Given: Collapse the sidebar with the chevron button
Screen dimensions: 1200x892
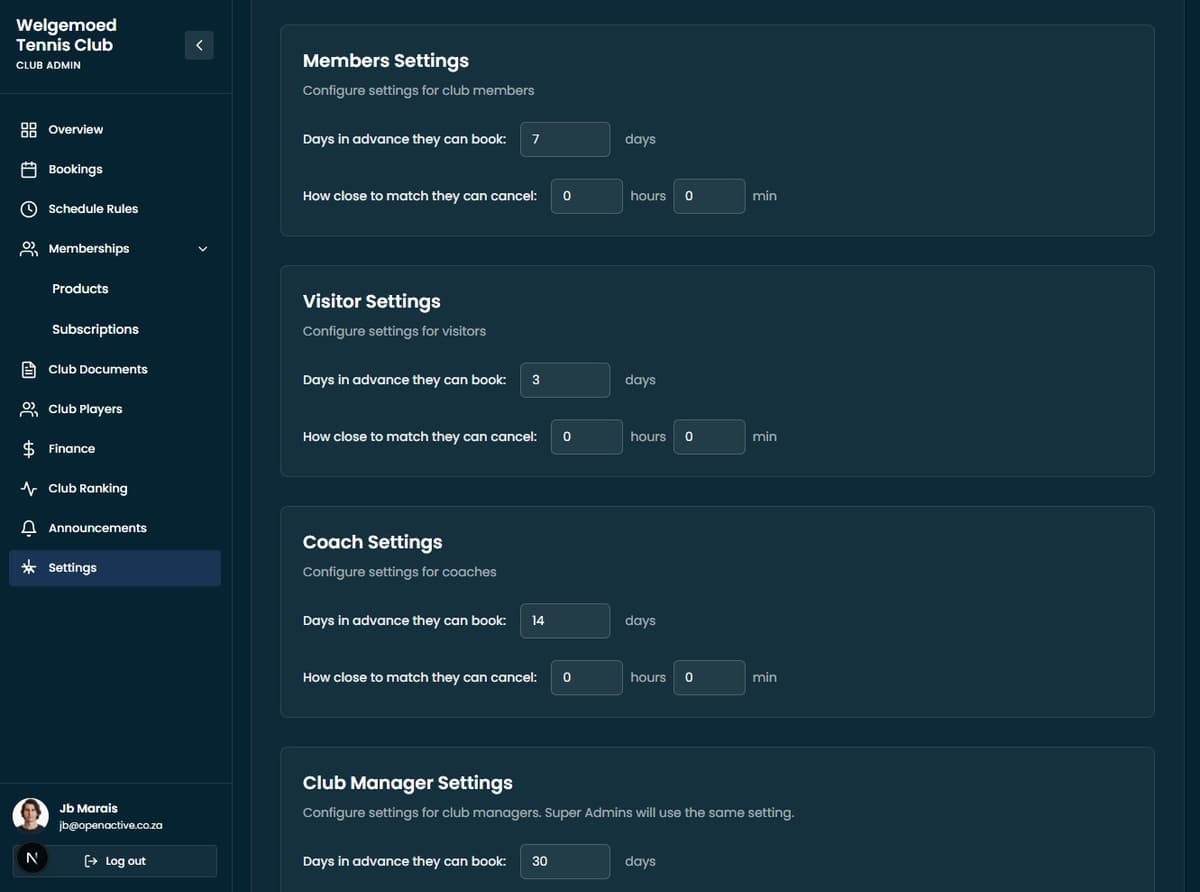Looking at the screenshot, I should 199,45.
